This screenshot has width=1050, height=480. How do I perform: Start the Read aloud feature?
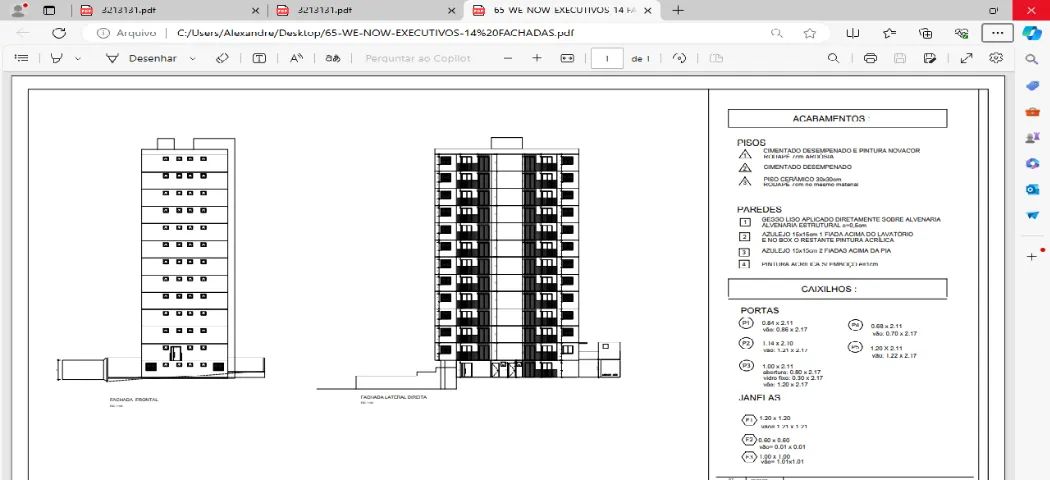[296, 58]
